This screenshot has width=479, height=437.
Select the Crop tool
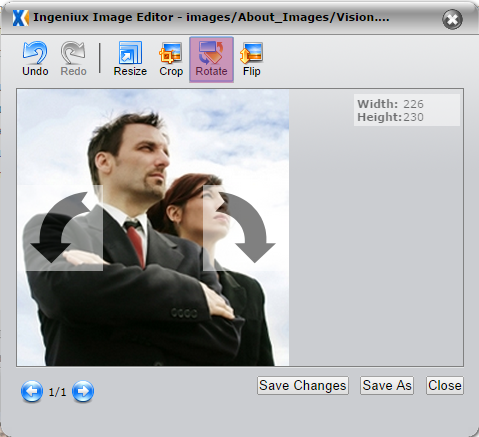(171, 59)
